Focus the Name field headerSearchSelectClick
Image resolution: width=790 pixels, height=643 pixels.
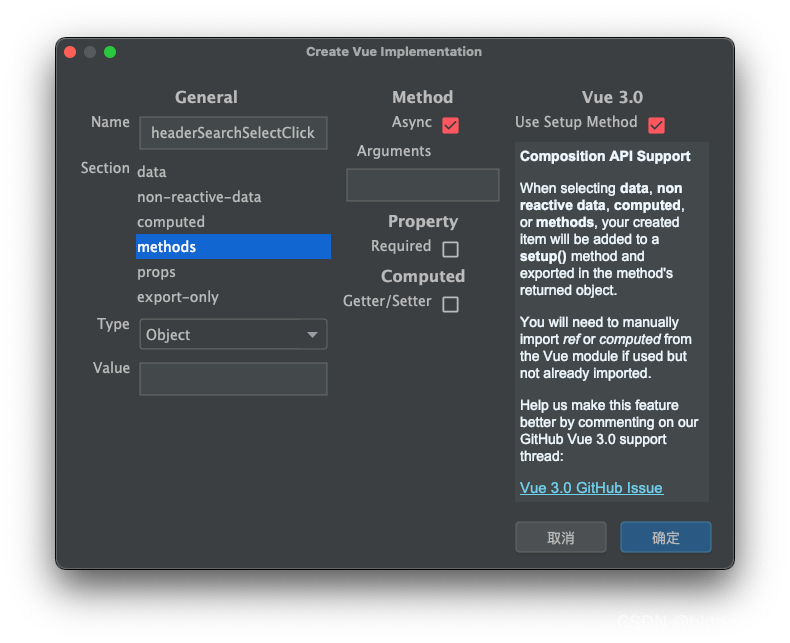tap(233, 133)
